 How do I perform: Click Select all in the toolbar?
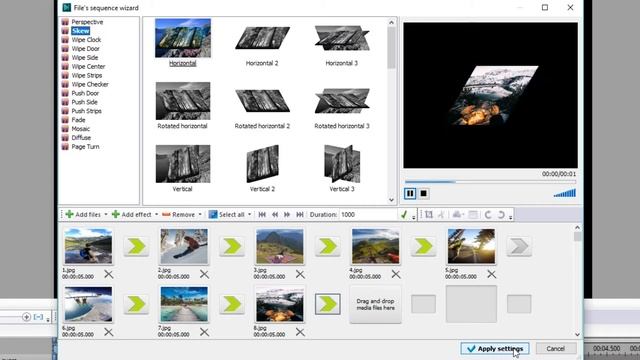(x=227, y=215)
